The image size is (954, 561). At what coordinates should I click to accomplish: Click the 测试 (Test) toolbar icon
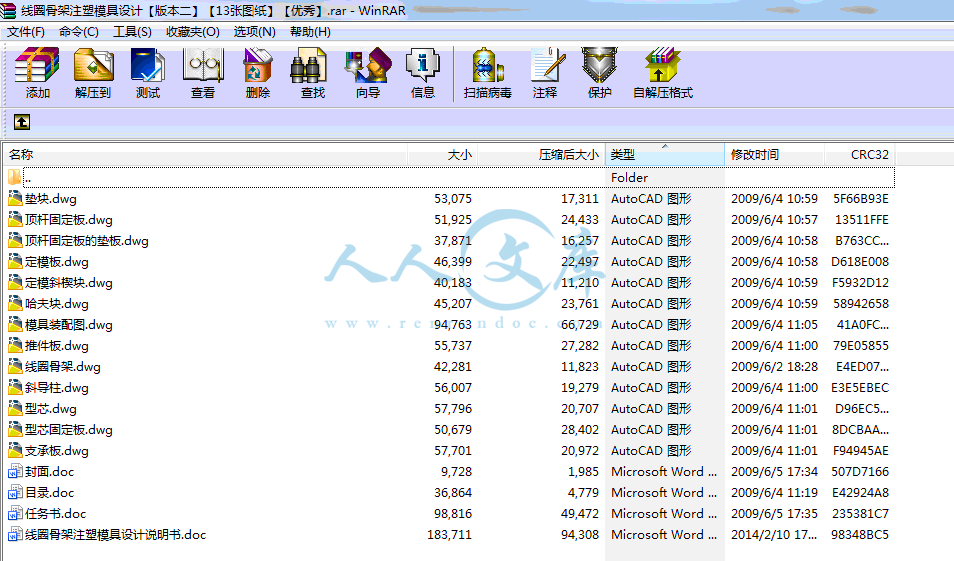[148, 65]
